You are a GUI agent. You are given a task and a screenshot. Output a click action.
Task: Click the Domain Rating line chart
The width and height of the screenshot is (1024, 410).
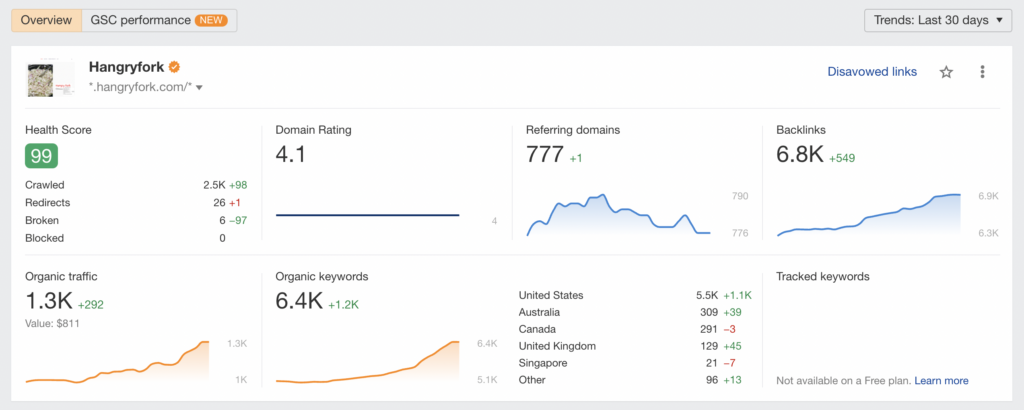click(x=368, y=215)
